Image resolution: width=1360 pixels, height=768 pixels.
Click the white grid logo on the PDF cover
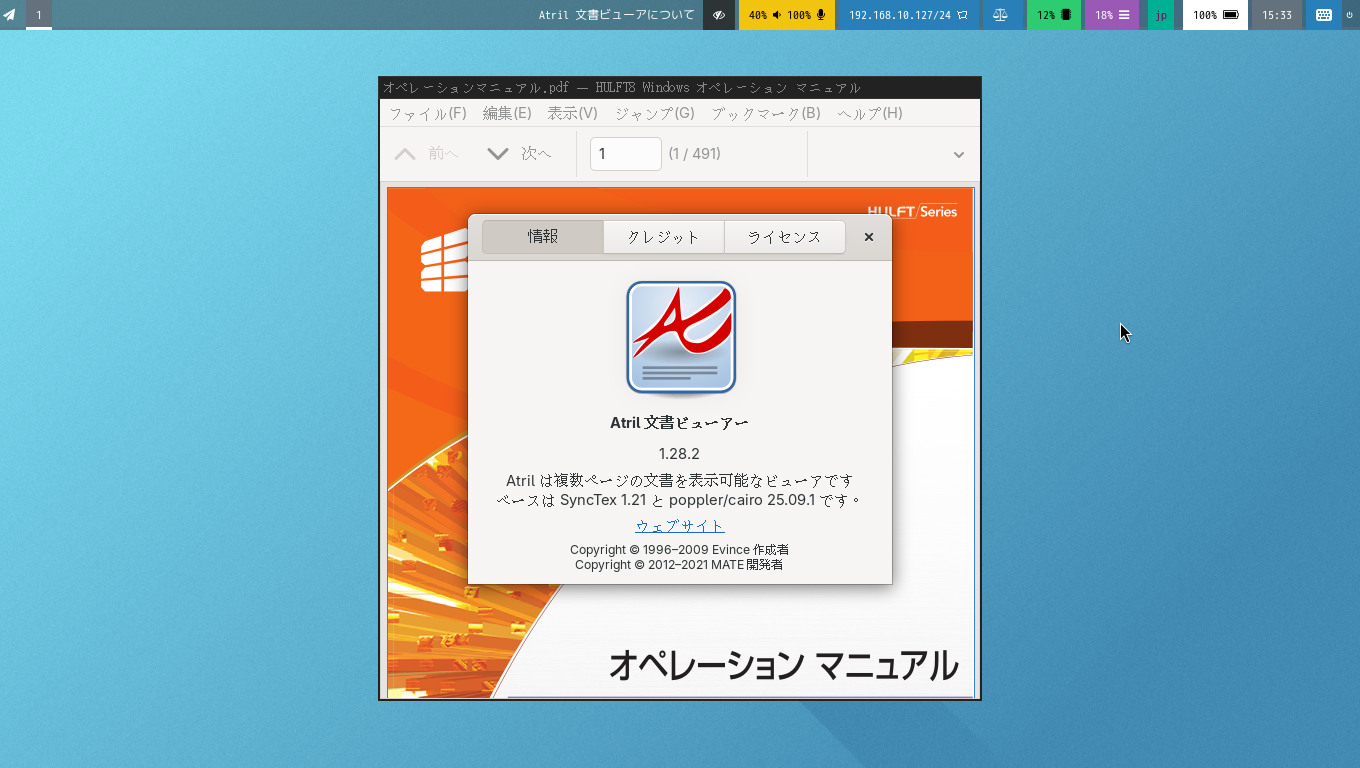point(444,261)
